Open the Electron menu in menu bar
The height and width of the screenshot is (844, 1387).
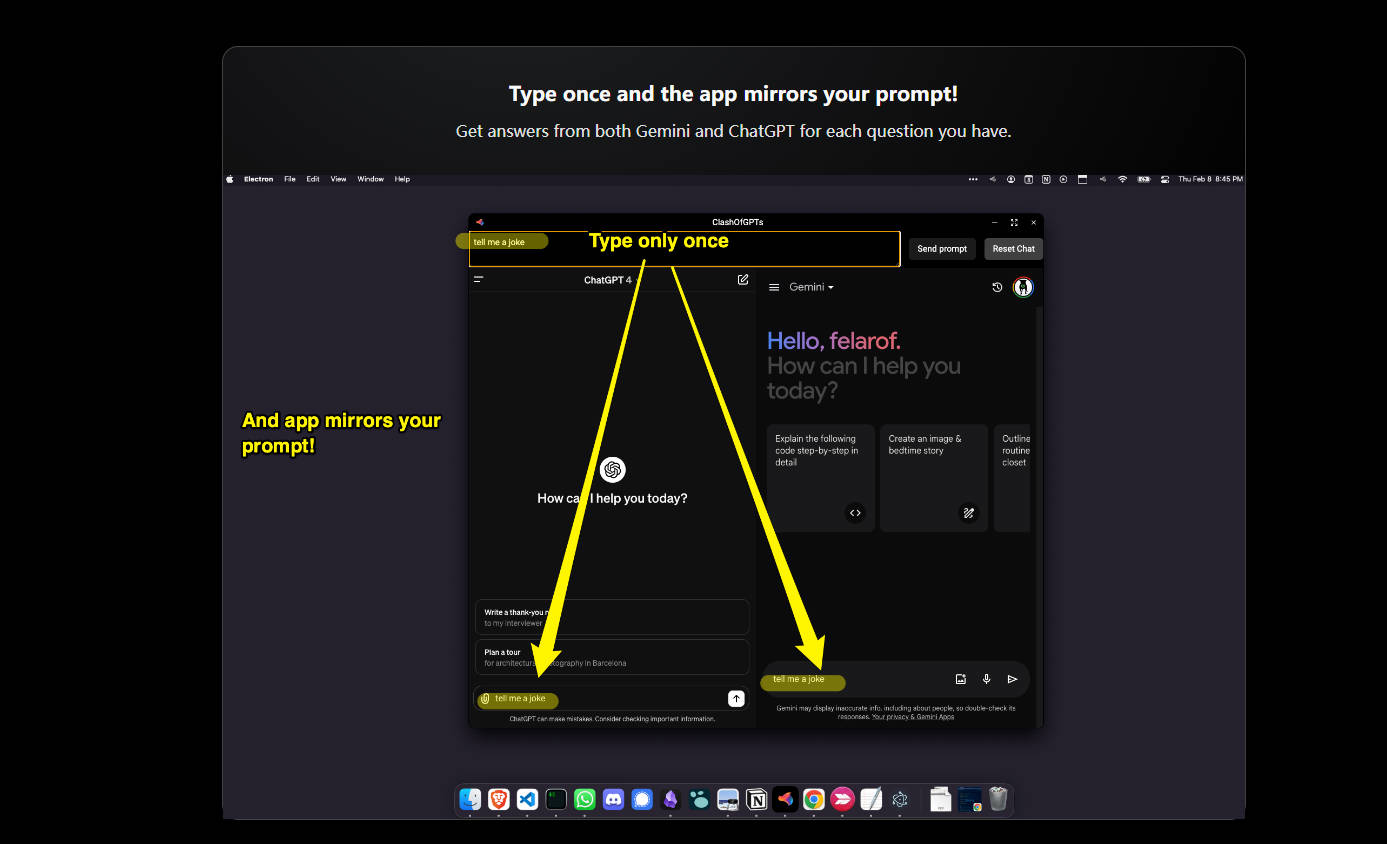258,179
